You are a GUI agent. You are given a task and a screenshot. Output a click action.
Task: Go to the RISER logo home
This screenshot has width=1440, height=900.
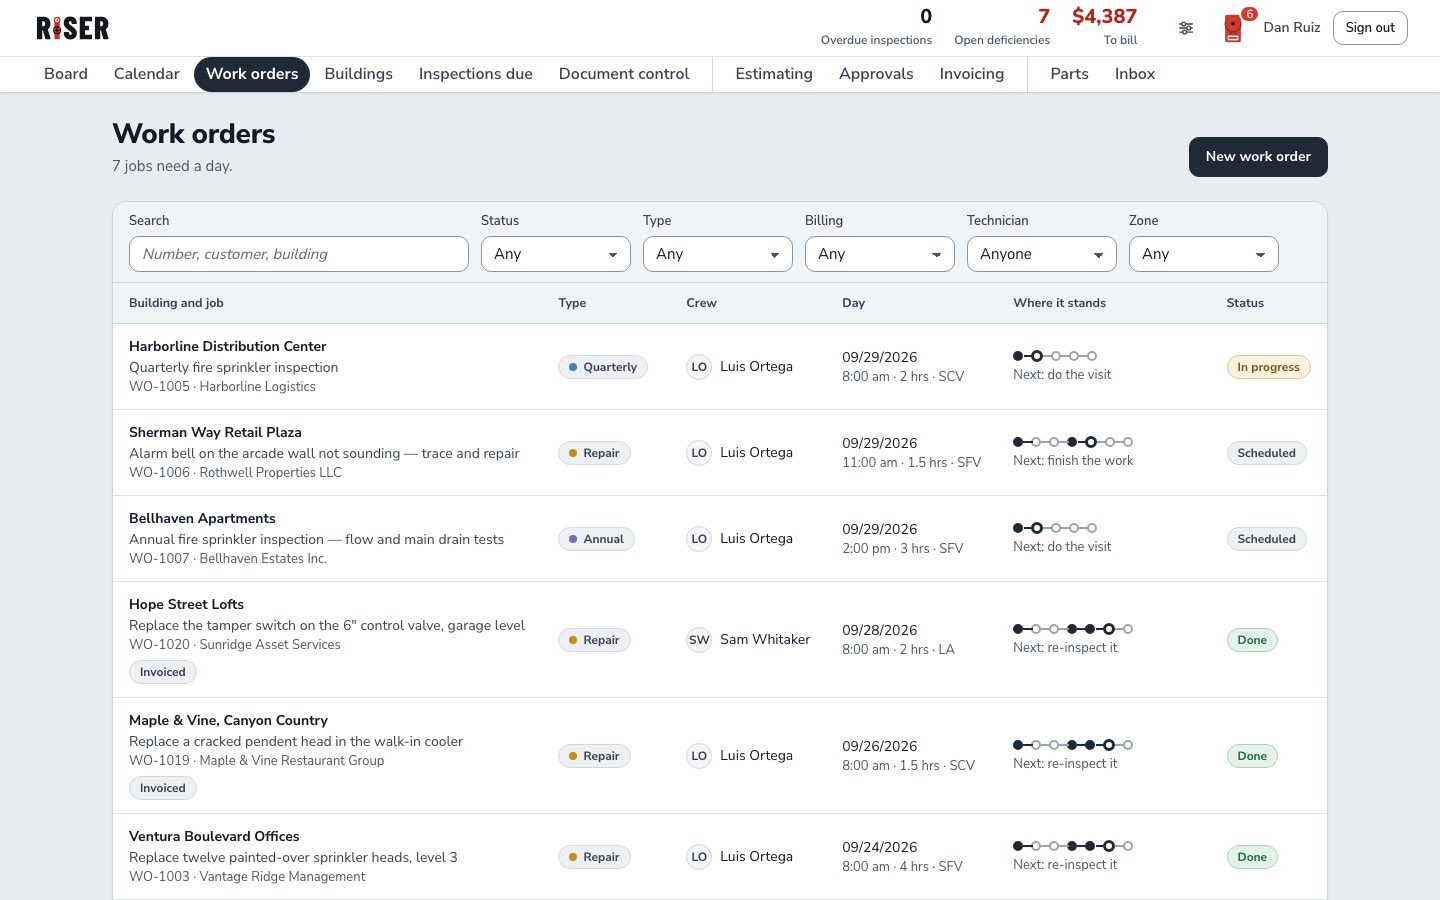coord(73,28)
